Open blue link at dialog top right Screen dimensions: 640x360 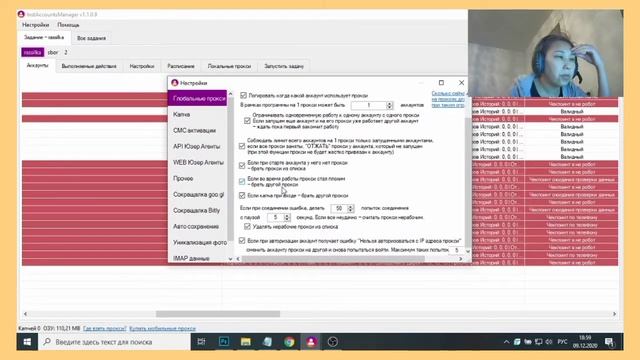point(448,99)
